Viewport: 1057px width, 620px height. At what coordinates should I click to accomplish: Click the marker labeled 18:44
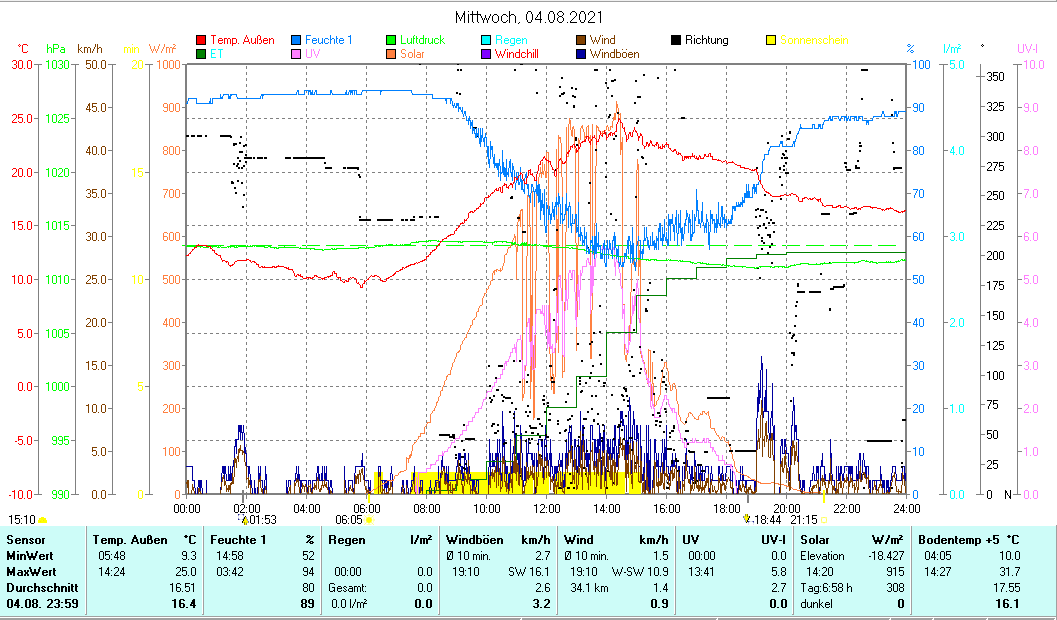747,519
